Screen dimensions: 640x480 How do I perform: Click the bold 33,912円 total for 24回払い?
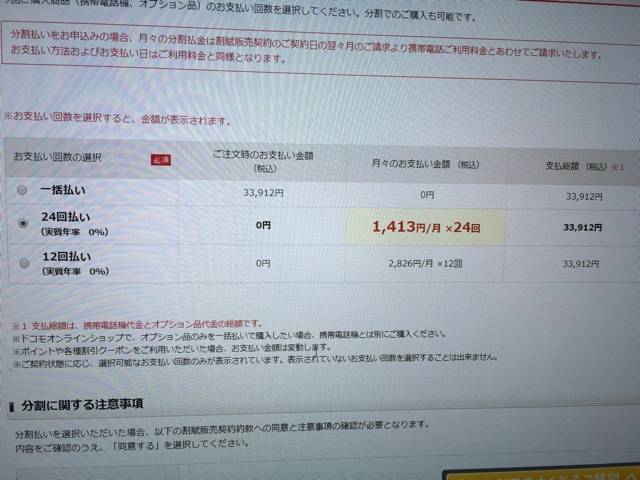pos(582,227)
